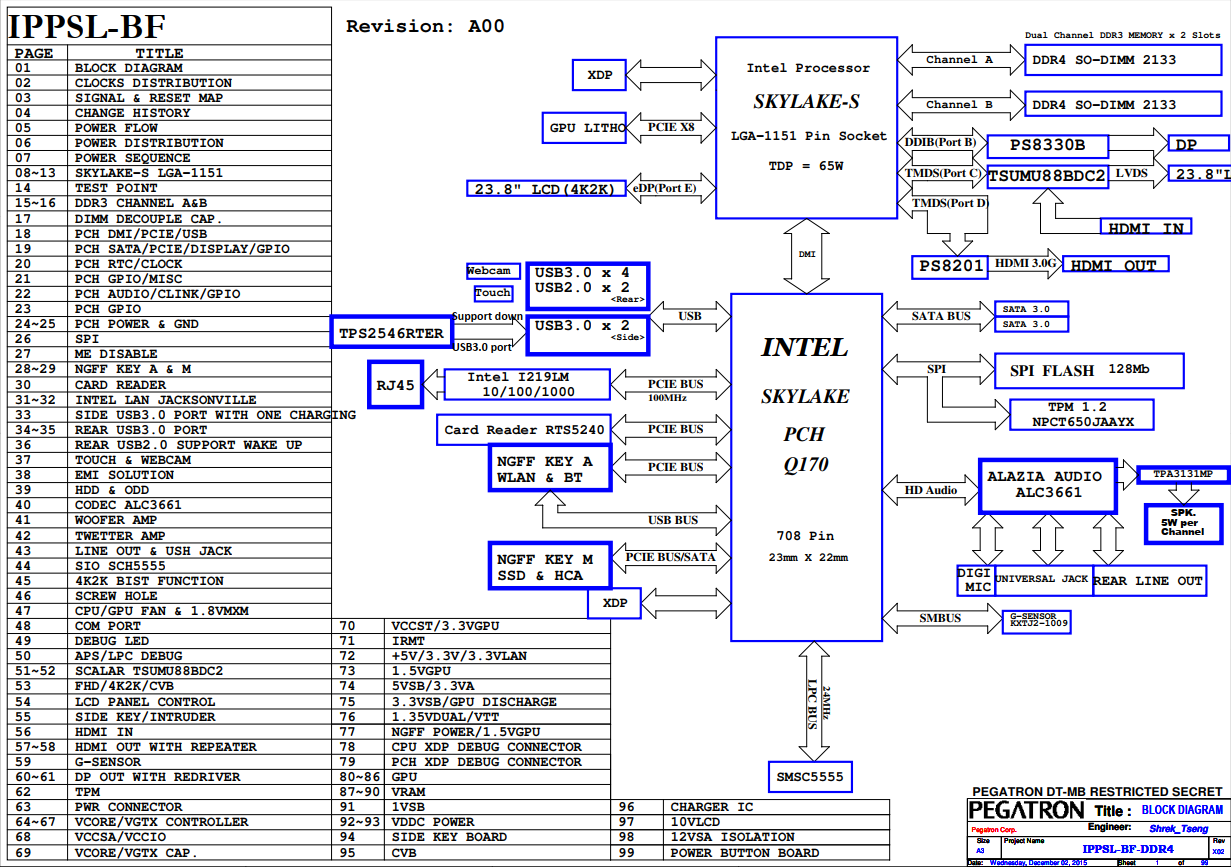Image resolution: width=1231 pixels, height=867 pixels.
Task: Select 'INTEL LAN JACKSONVILLE' entry
Action: tap(170, 400)
